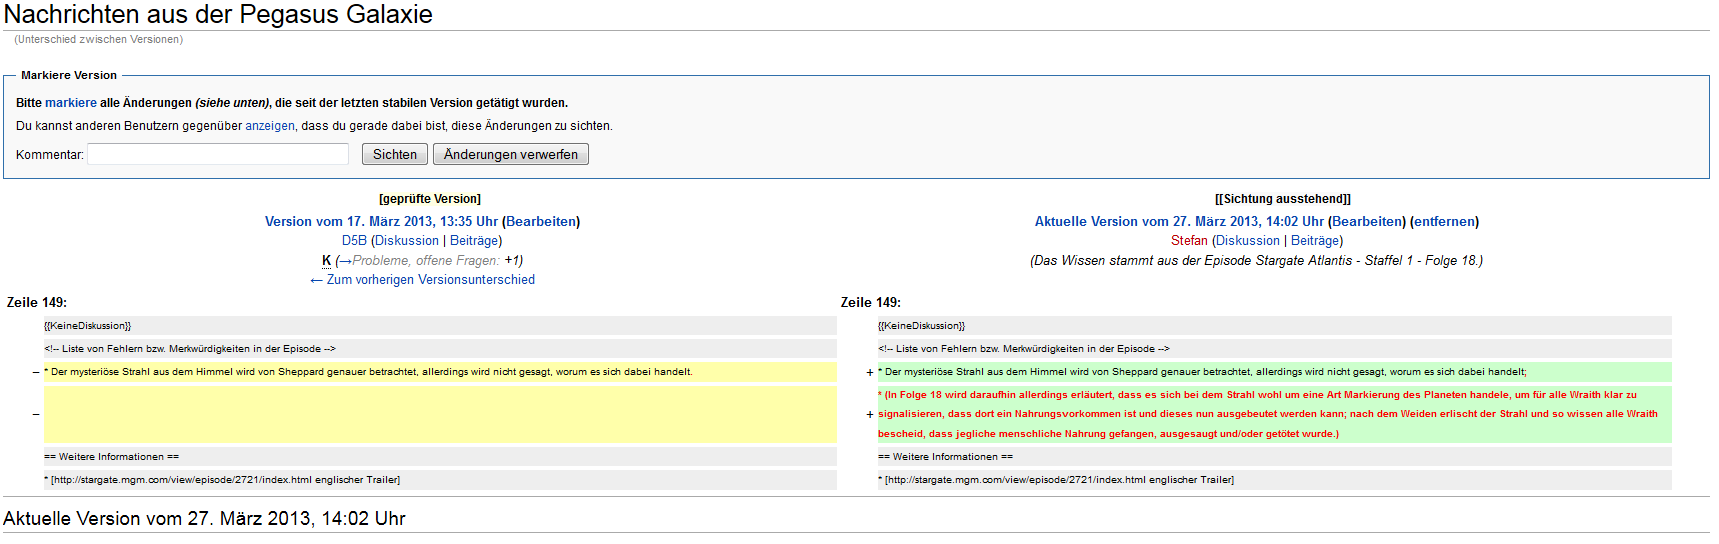Open Version vom 17. März 2013, 13:35 Uhr
This screenshot has width=1719, height=544.
[381, 222]
